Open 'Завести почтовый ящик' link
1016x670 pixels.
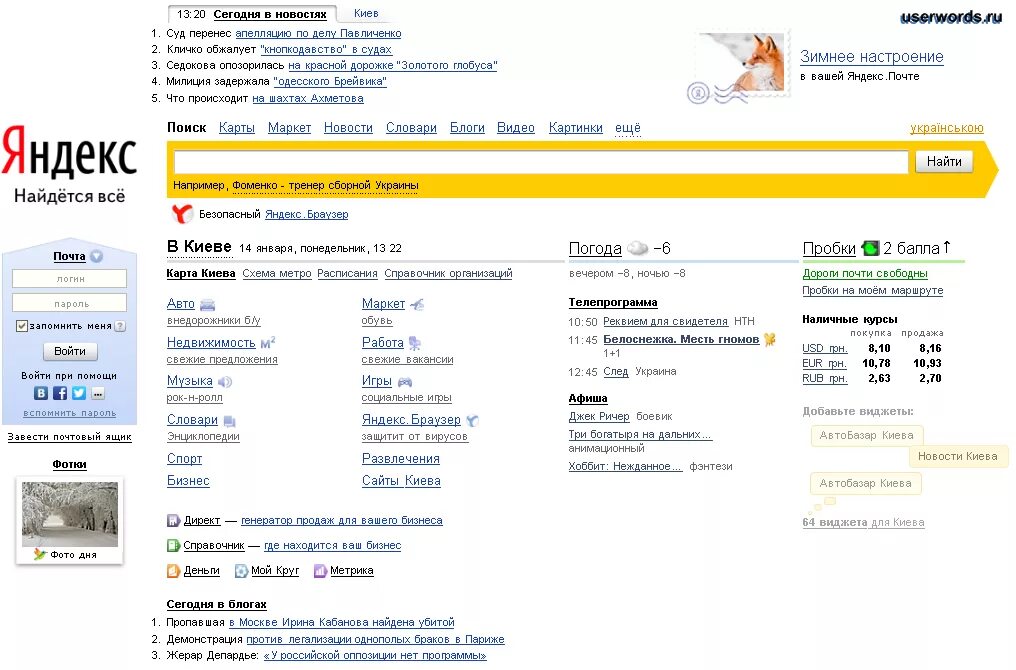point(69,437)
